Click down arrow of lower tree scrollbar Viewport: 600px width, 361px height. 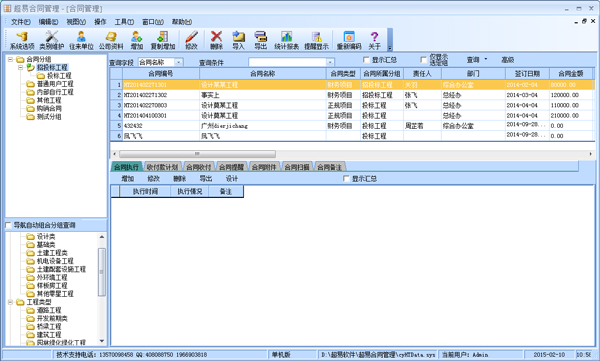pos(102,341)
